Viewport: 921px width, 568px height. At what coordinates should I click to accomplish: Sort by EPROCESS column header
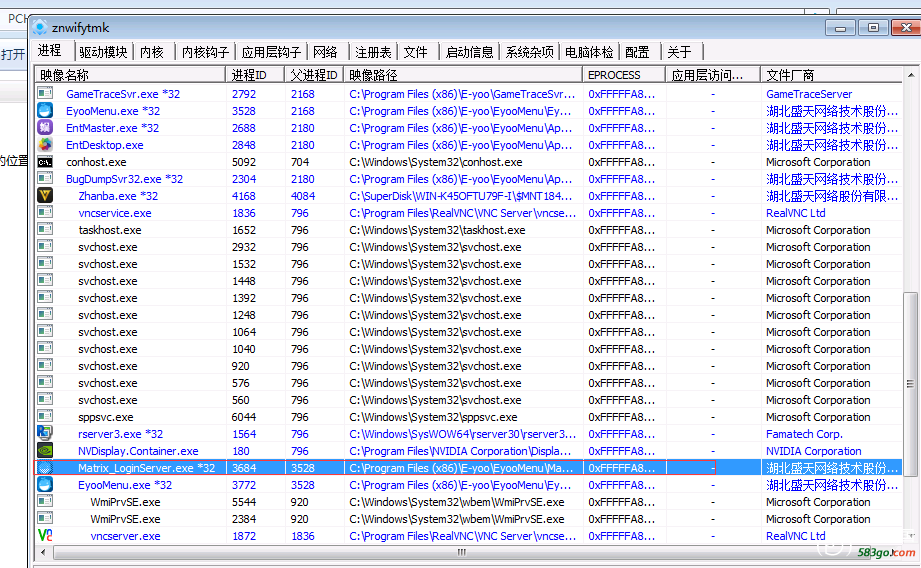[624, 75]
